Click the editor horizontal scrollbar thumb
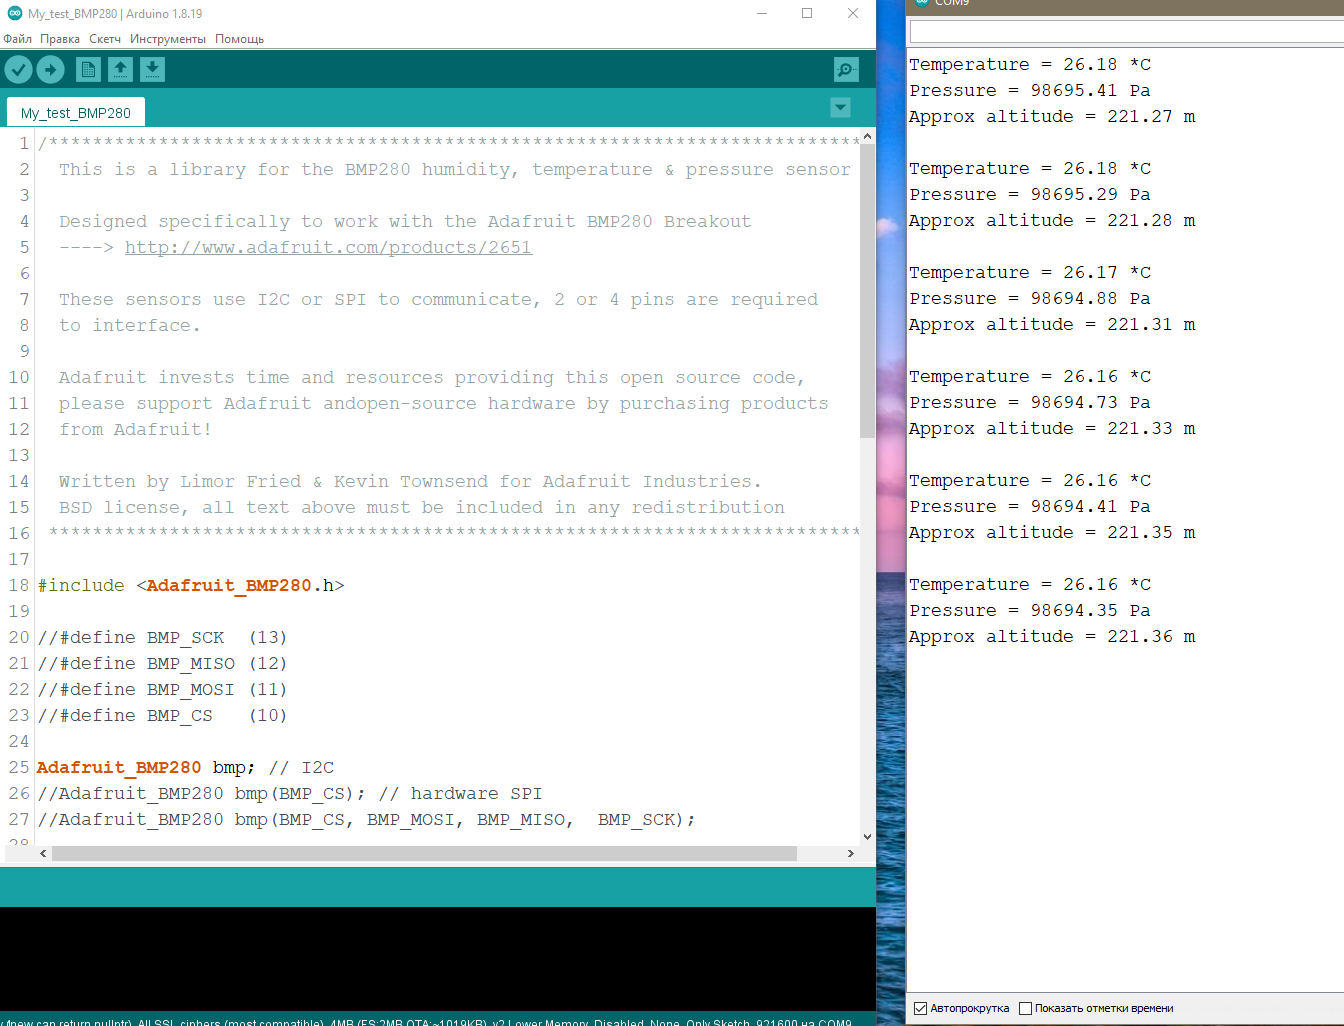1344x1026 pixels. [424, 853]
